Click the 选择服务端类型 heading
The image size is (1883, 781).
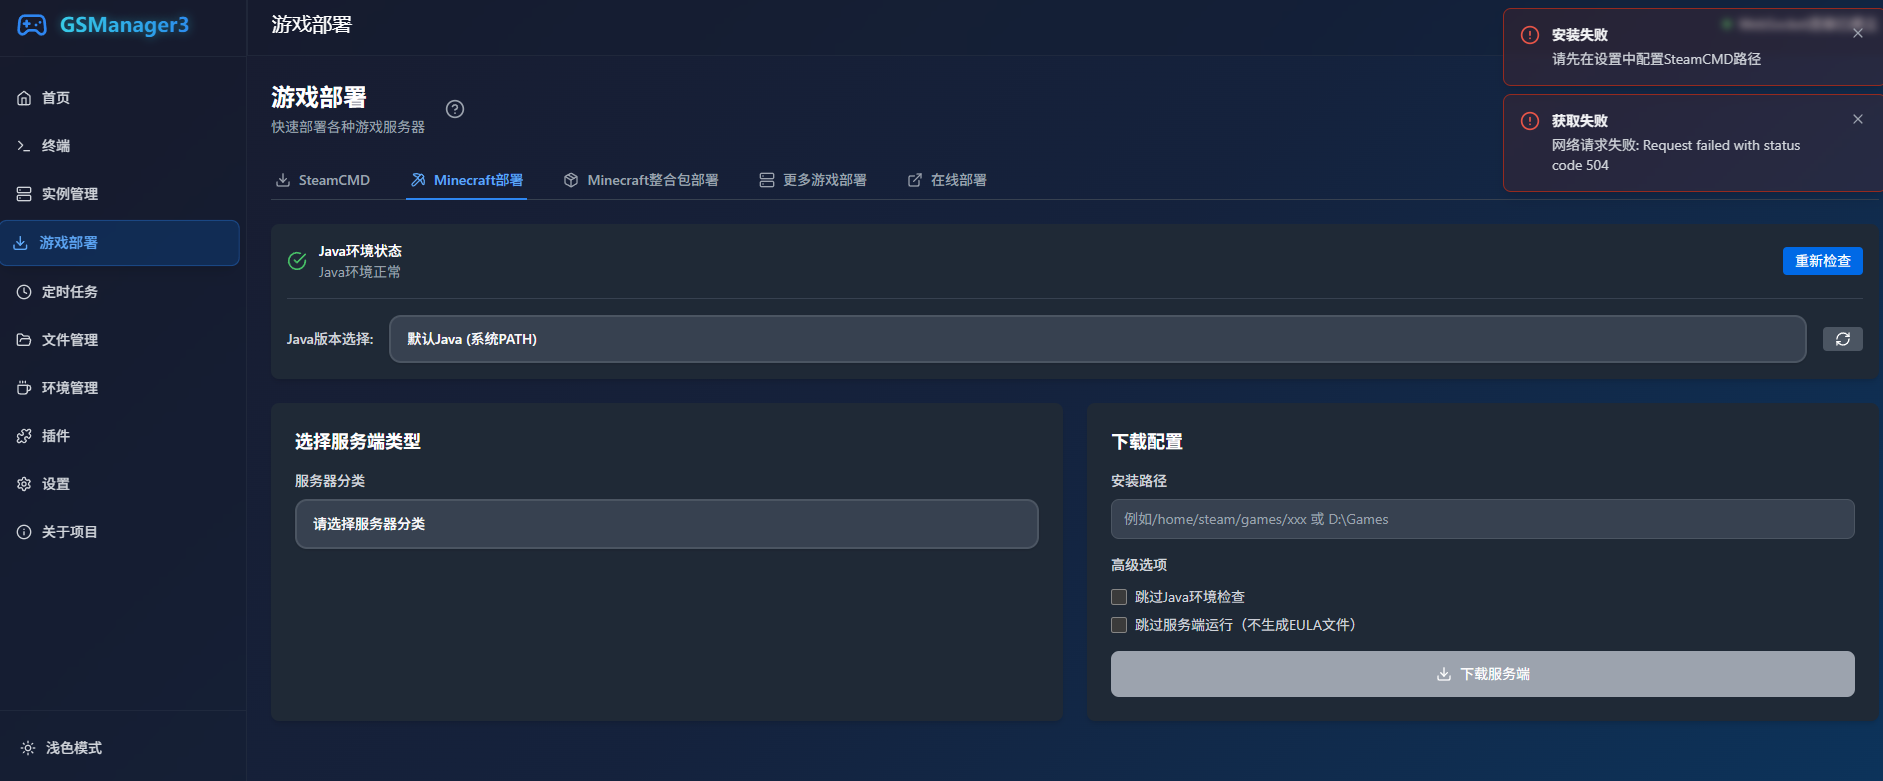(358, 442)
